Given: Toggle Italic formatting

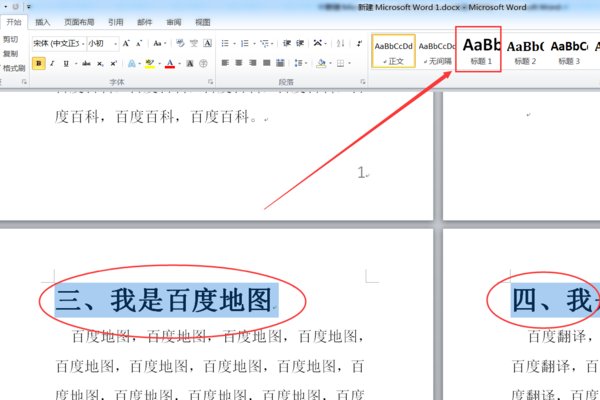Looking at the screenshot, I should coord(52,64).
